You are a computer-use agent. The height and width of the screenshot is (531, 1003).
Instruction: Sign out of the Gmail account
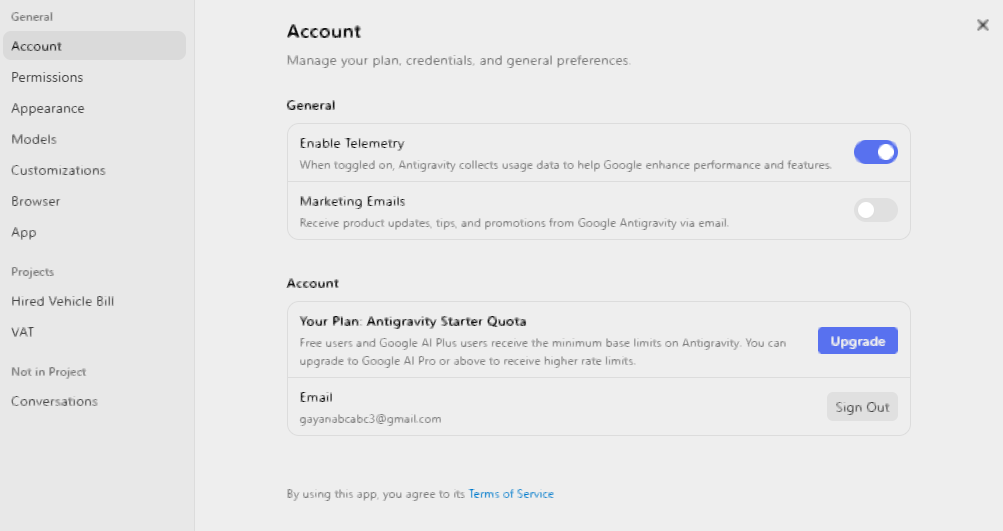click(862, 407)
